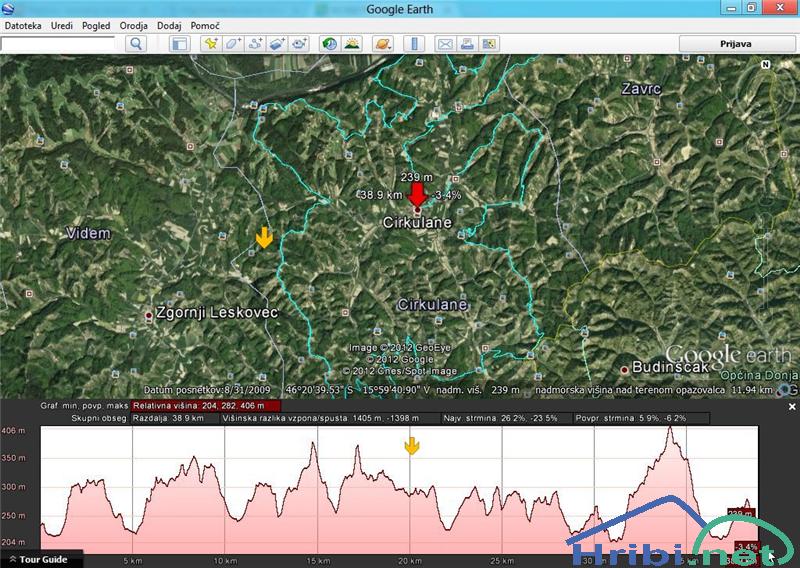Open the Orodja menu
Viewport: 800px width, 569px height.
tap(134, 26)
